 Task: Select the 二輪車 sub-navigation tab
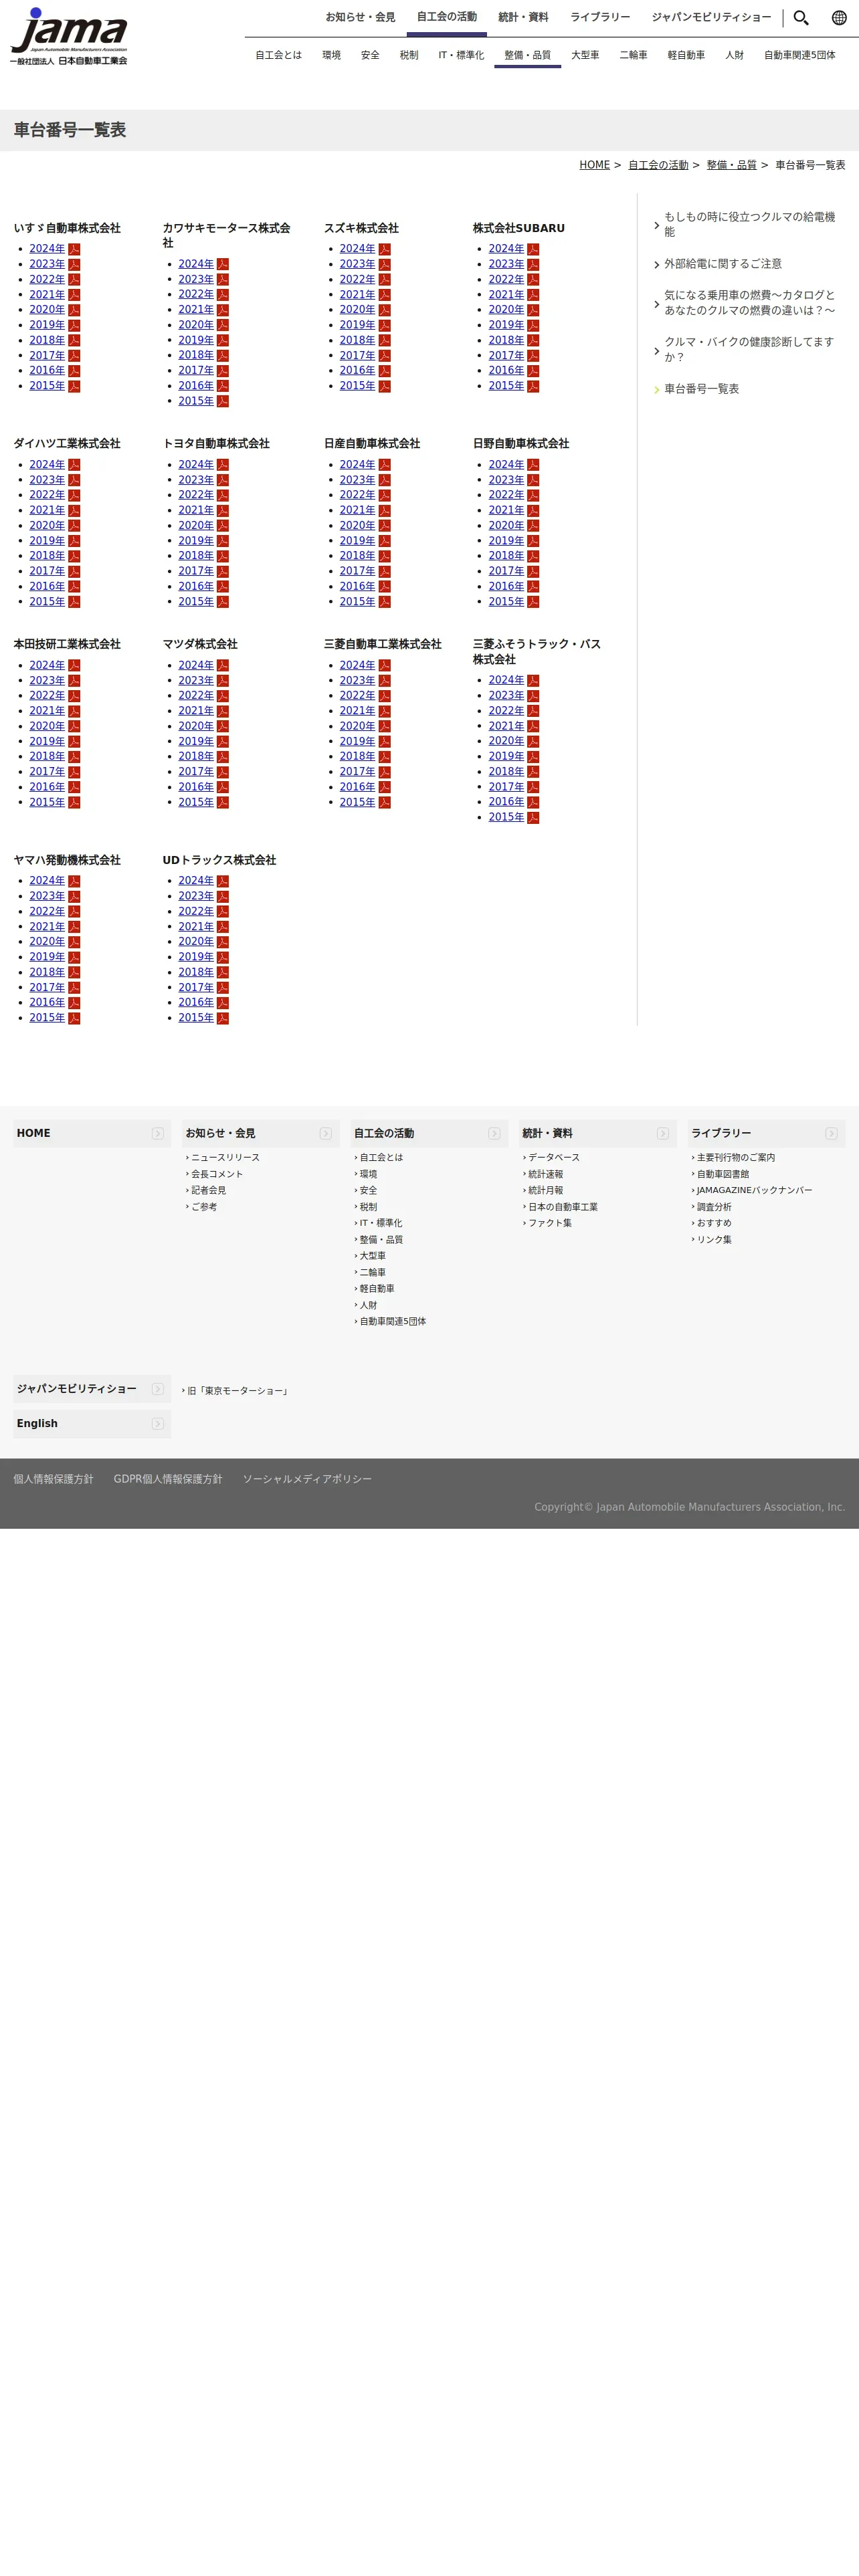coord(633,55)
